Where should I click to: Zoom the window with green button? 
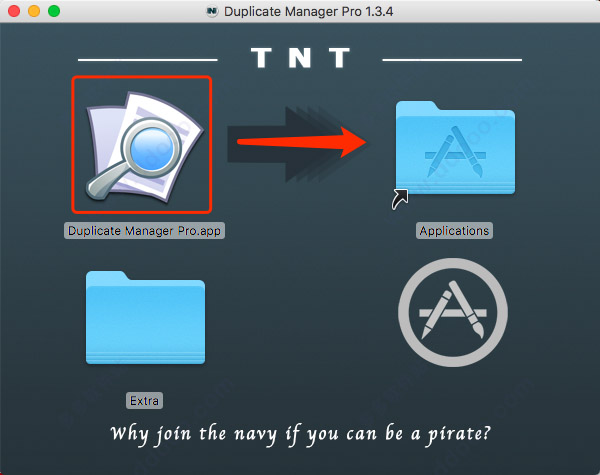[54, 11]
